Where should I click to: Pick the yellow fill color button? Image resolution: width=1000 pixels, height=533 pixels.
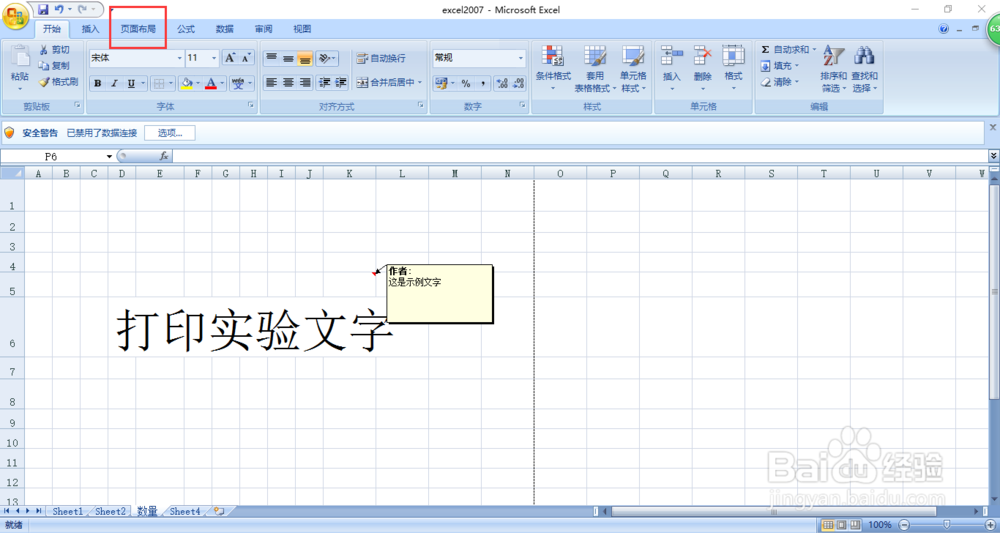click(186, 84)
